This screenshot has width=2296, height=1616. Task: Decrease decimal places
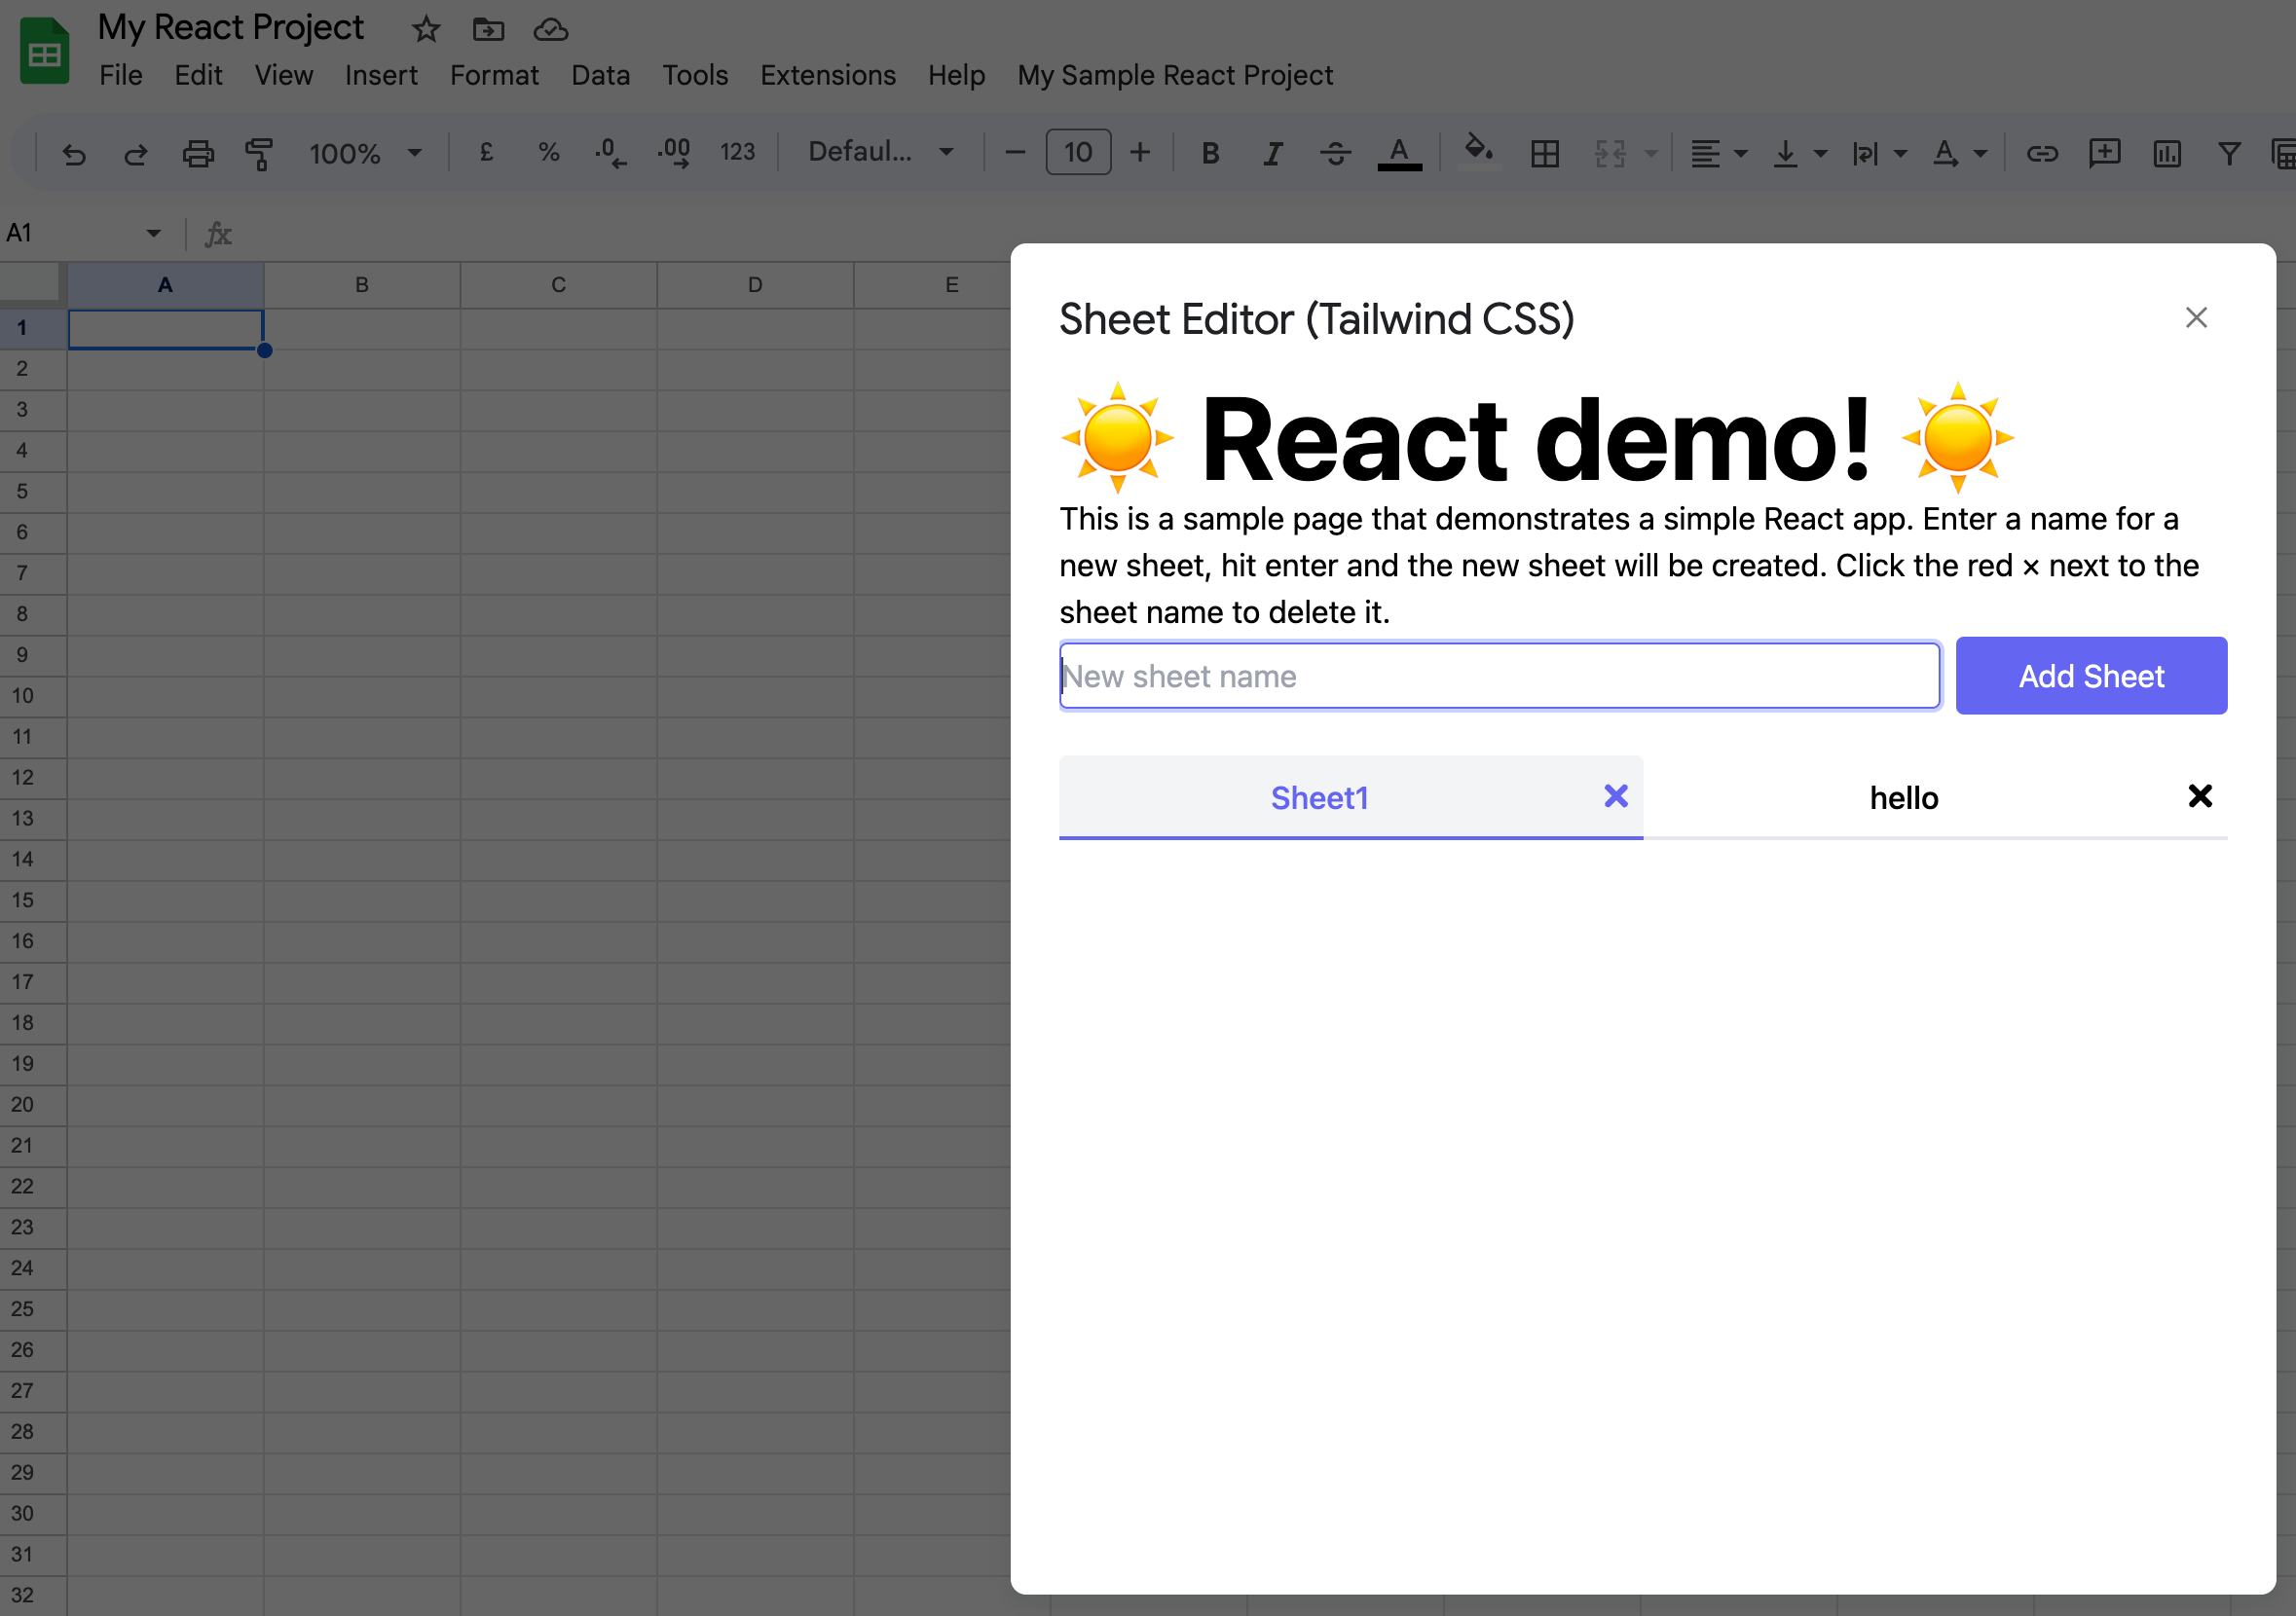click(610, 152)
